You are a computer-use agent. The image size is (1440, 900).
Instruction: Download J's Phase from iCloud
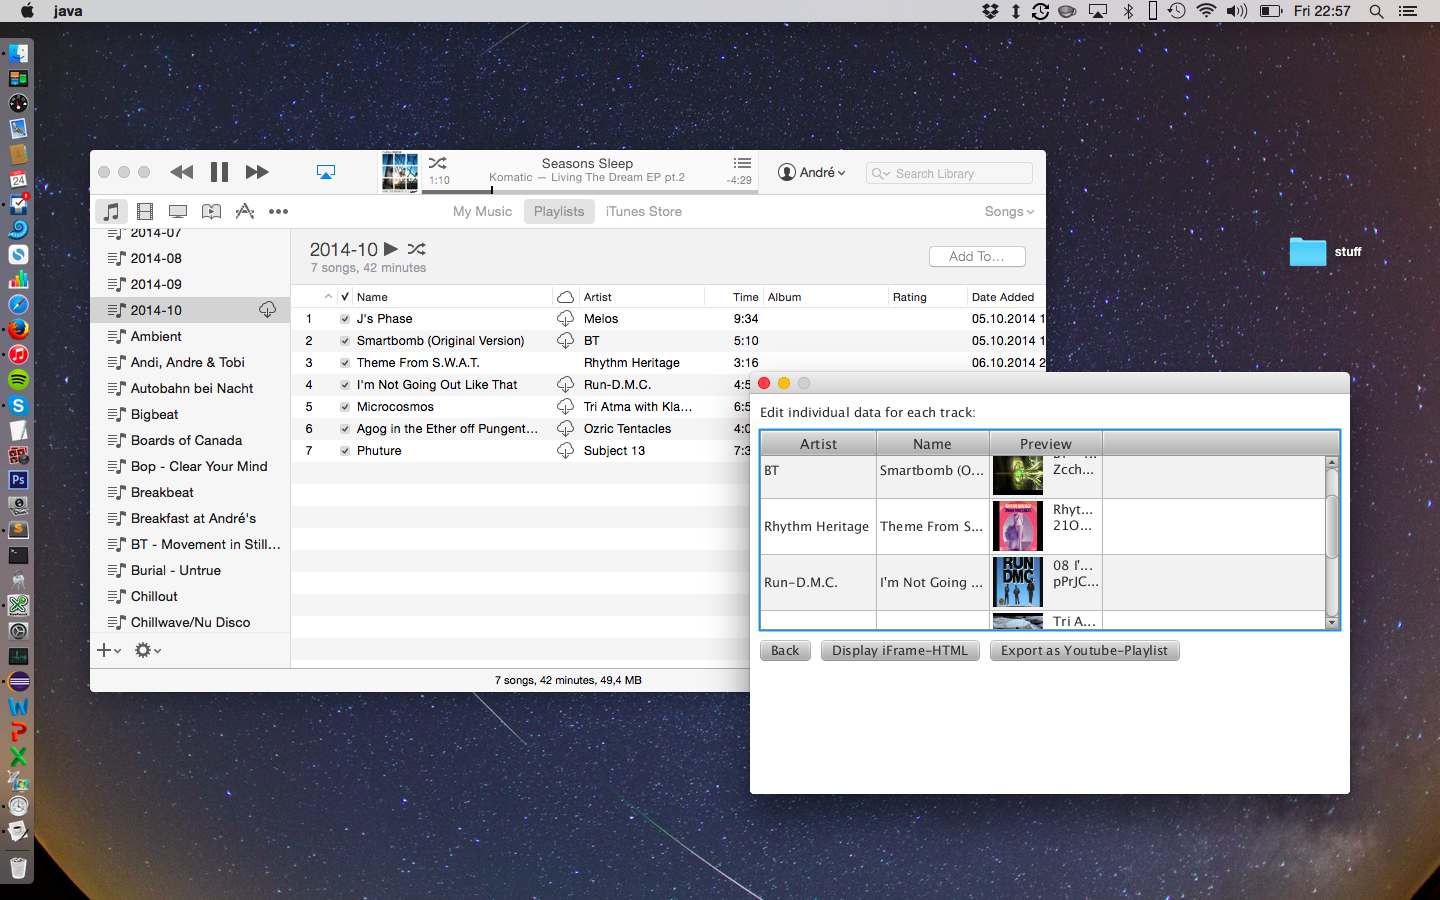click(565, 319)
